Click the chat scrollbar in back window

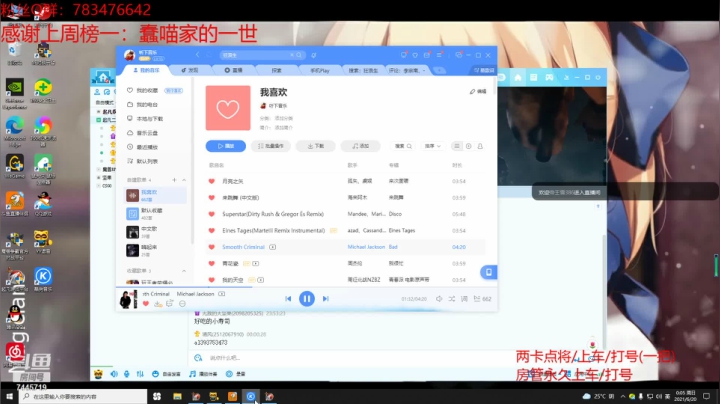click(604, 292)
